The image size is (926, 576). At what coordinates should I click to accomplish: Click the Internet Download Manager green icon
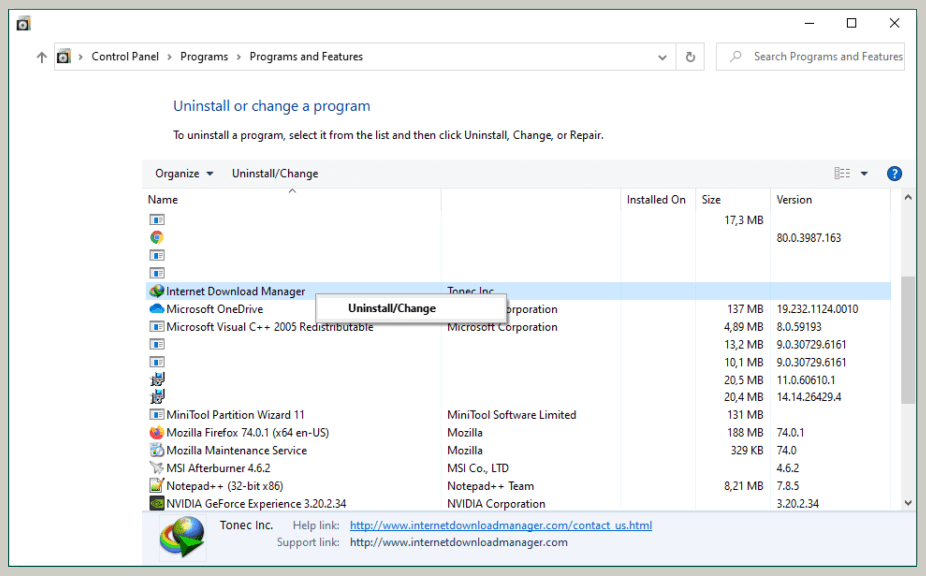(x=157, y=291)
